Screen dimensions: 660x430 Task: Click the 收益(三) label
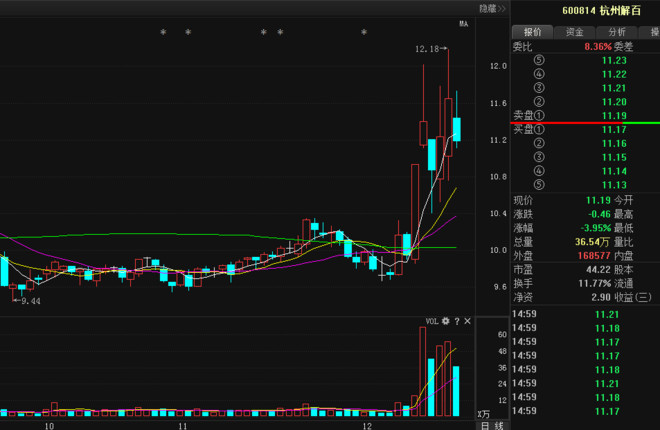(633, 297)
